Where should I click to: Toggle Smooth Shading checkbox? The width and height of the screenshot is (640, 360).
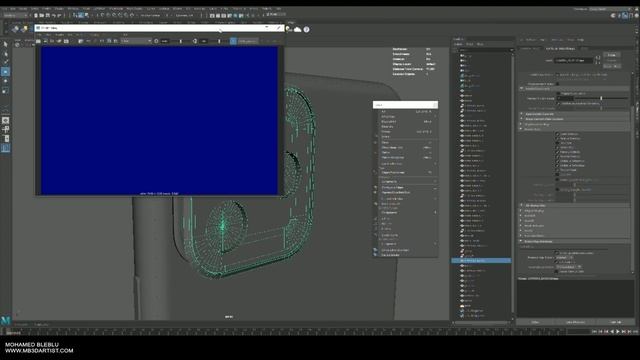tap(557, 156)
